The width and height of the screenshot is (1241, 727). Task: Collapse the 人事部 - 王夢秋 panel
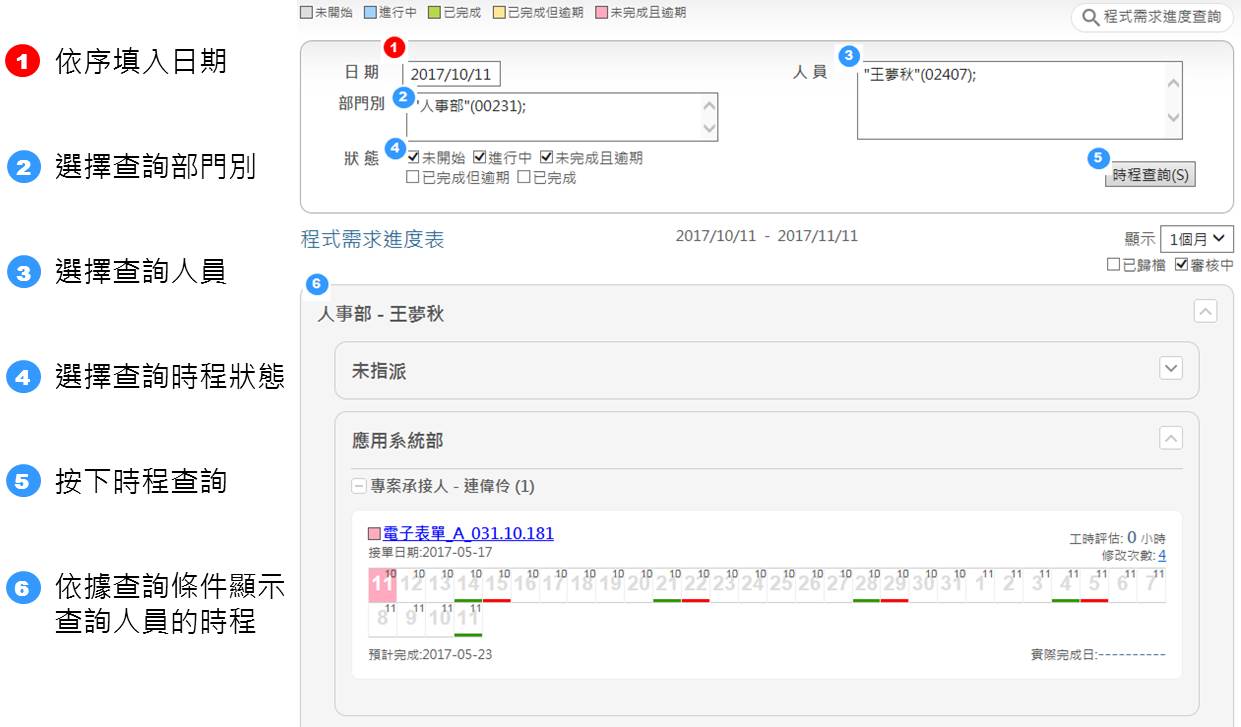point(1205,312)
